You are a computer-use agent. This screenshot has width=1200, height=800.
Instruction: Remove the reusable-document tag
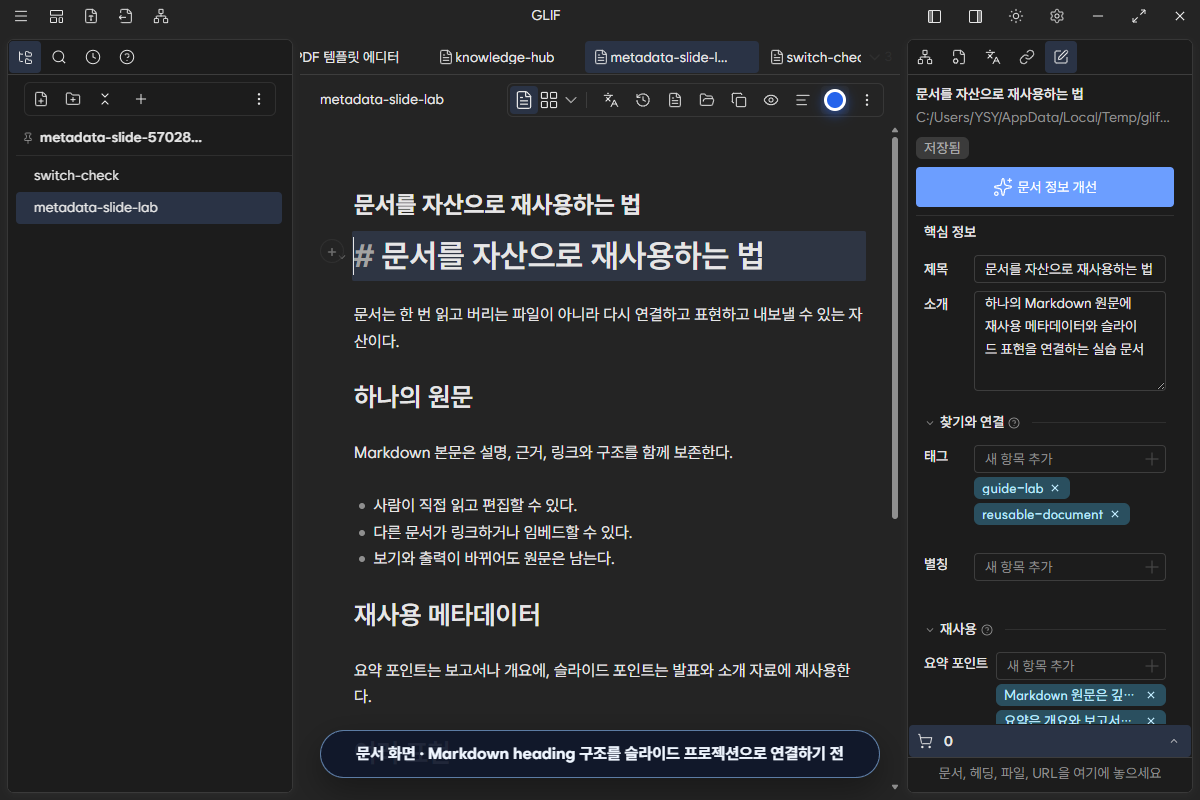click(1115, 514)
